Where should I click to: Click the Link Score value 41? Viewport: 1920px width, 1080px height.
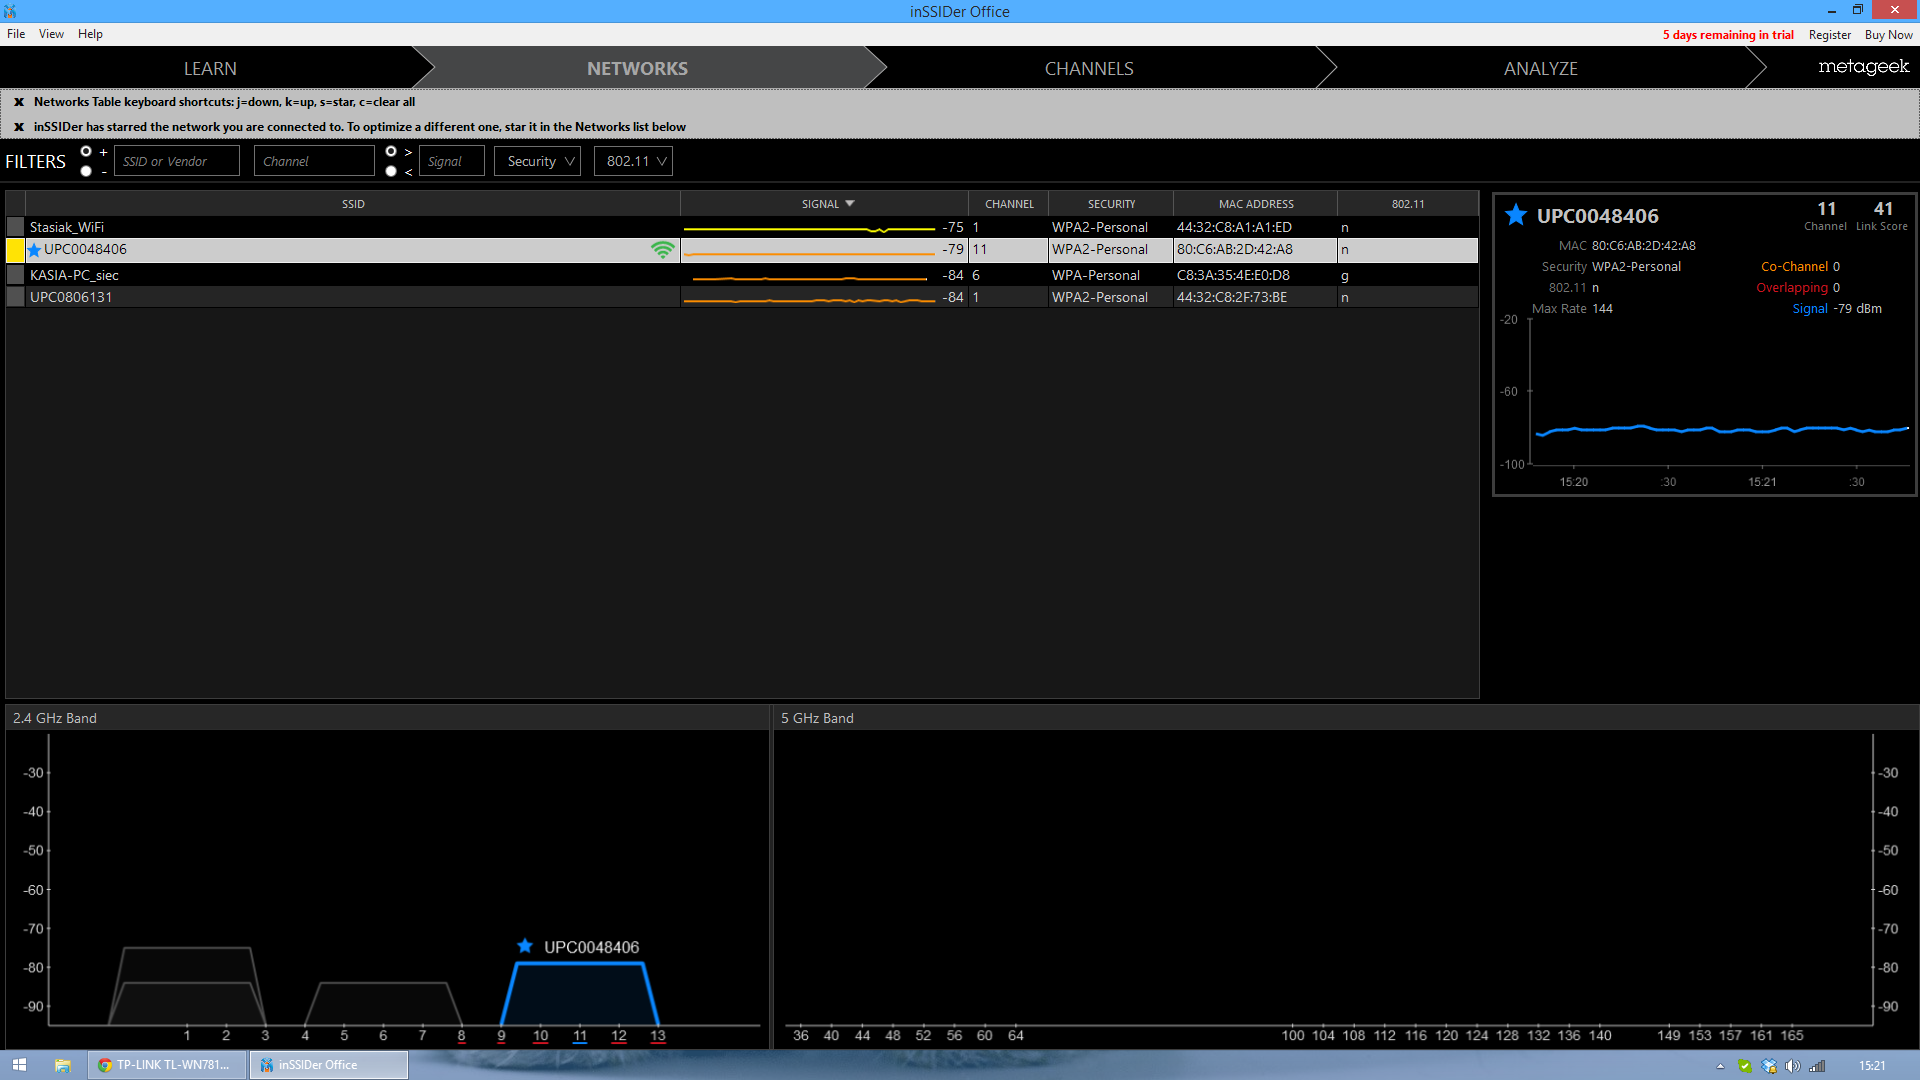coord(1883,209)
